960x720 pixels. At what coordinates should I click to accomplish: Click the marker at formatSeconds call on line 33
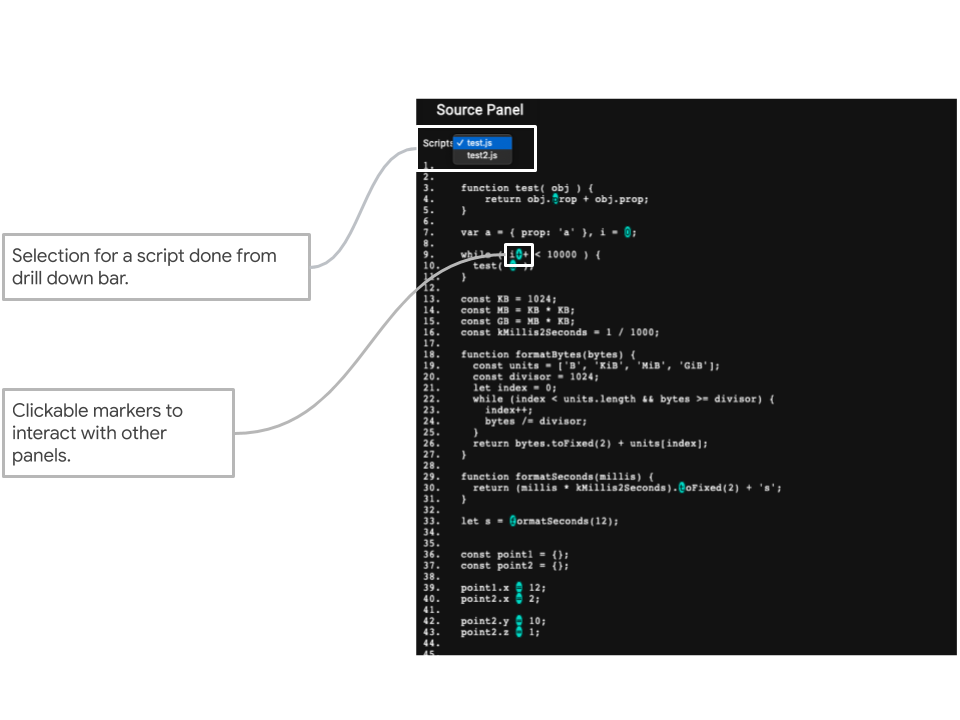tap(513, 521)
